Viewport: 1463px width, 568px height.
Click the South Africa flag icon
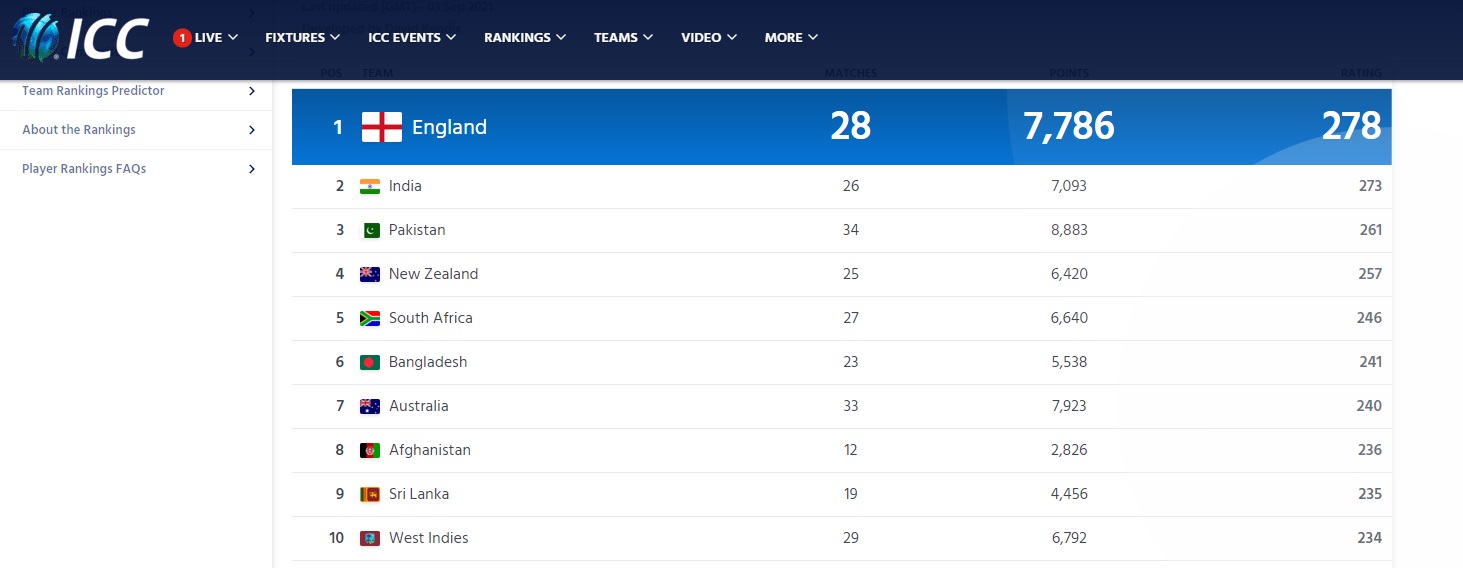(x=370, y=318)
